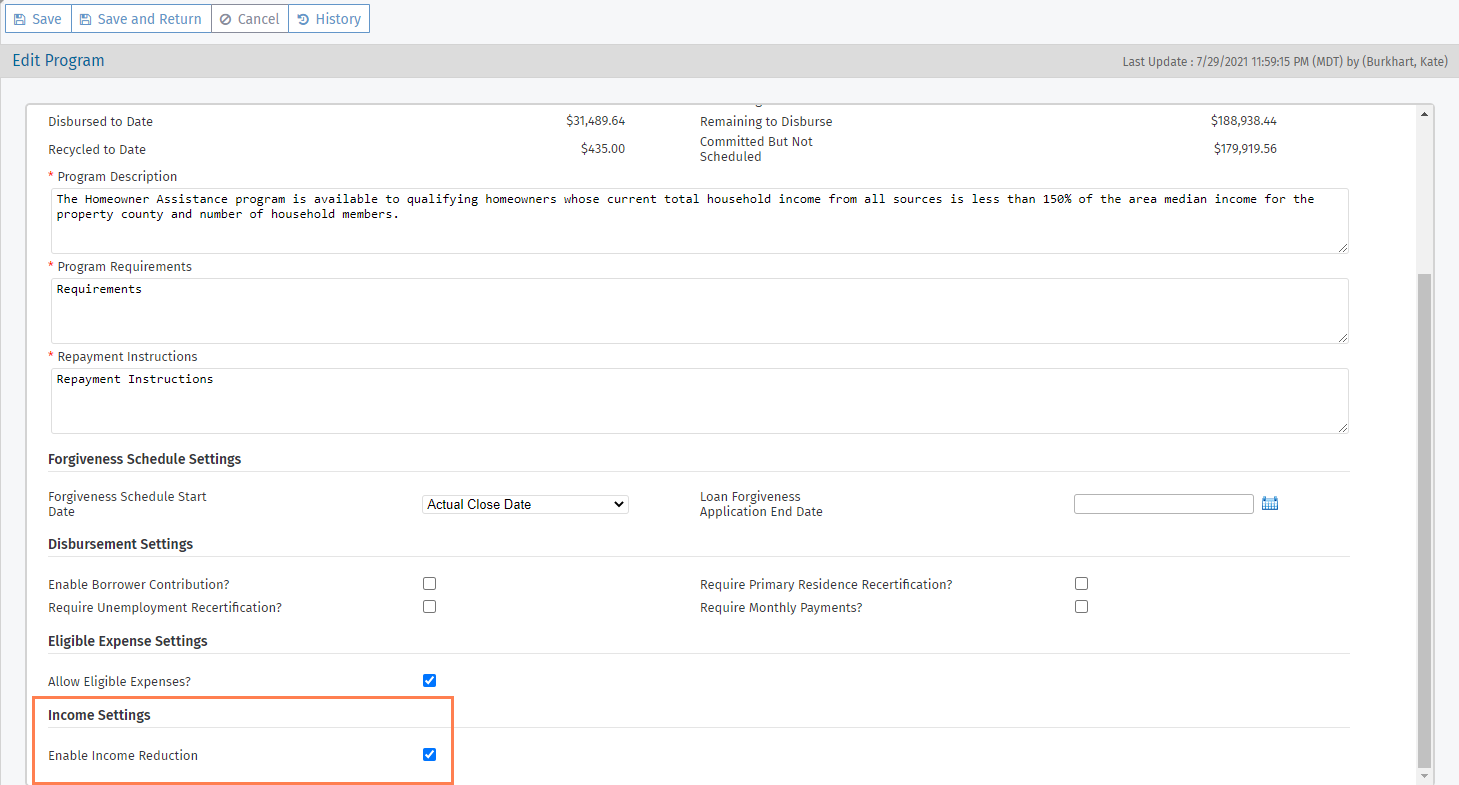Viewport: 1459px width, 785px height.
Task: Click the scrollbar up arrow
Action: (x=1425, y=115)
